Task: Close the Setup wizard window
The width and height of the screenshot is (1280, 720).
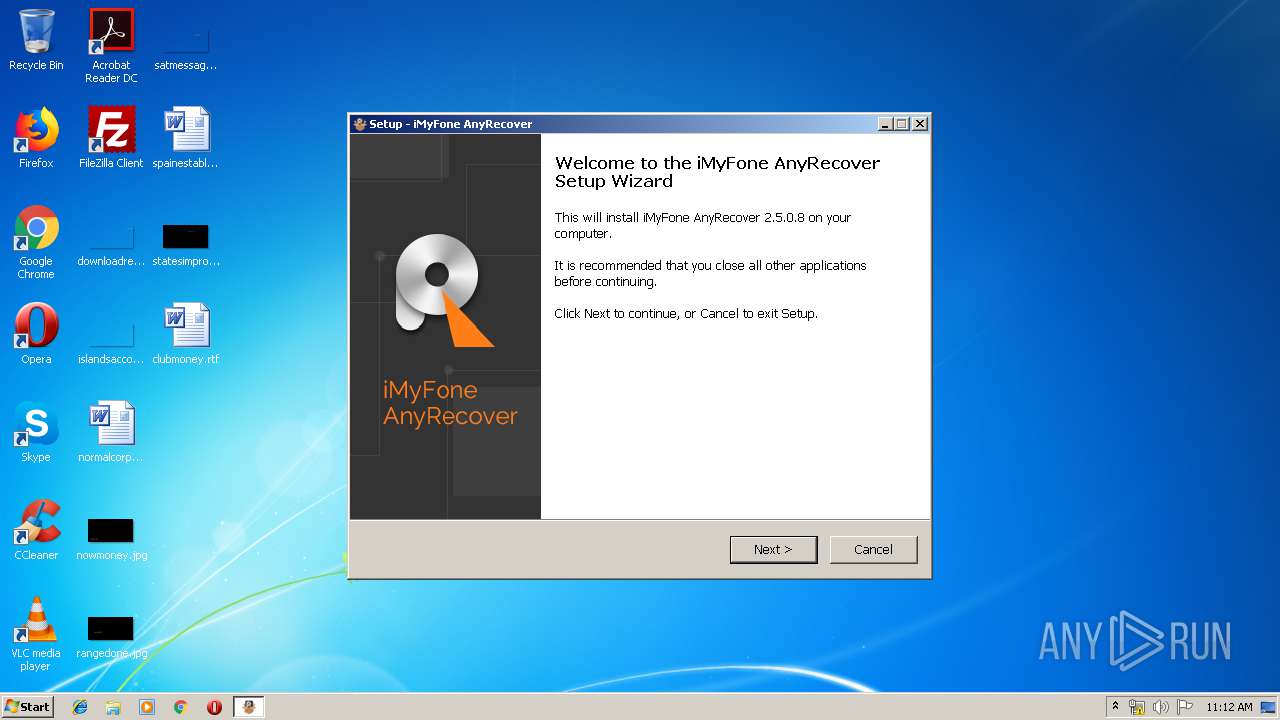Action: (x=920, y=124)
